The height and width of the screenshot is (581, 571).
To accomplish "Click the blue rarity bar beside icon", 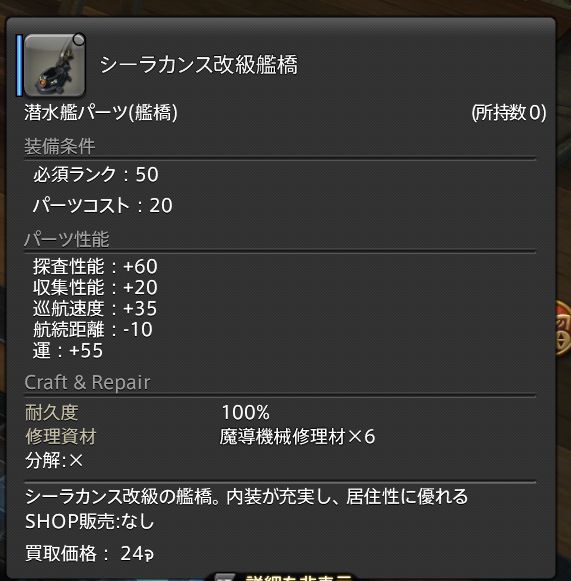I will (x=19, y=65).
